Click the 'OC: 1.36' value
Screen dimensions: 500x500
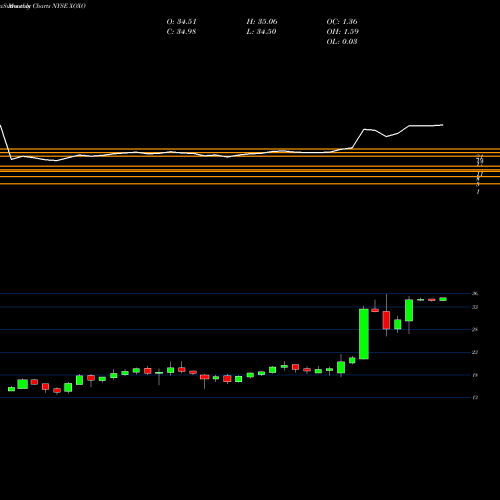(x=342, y=22)
